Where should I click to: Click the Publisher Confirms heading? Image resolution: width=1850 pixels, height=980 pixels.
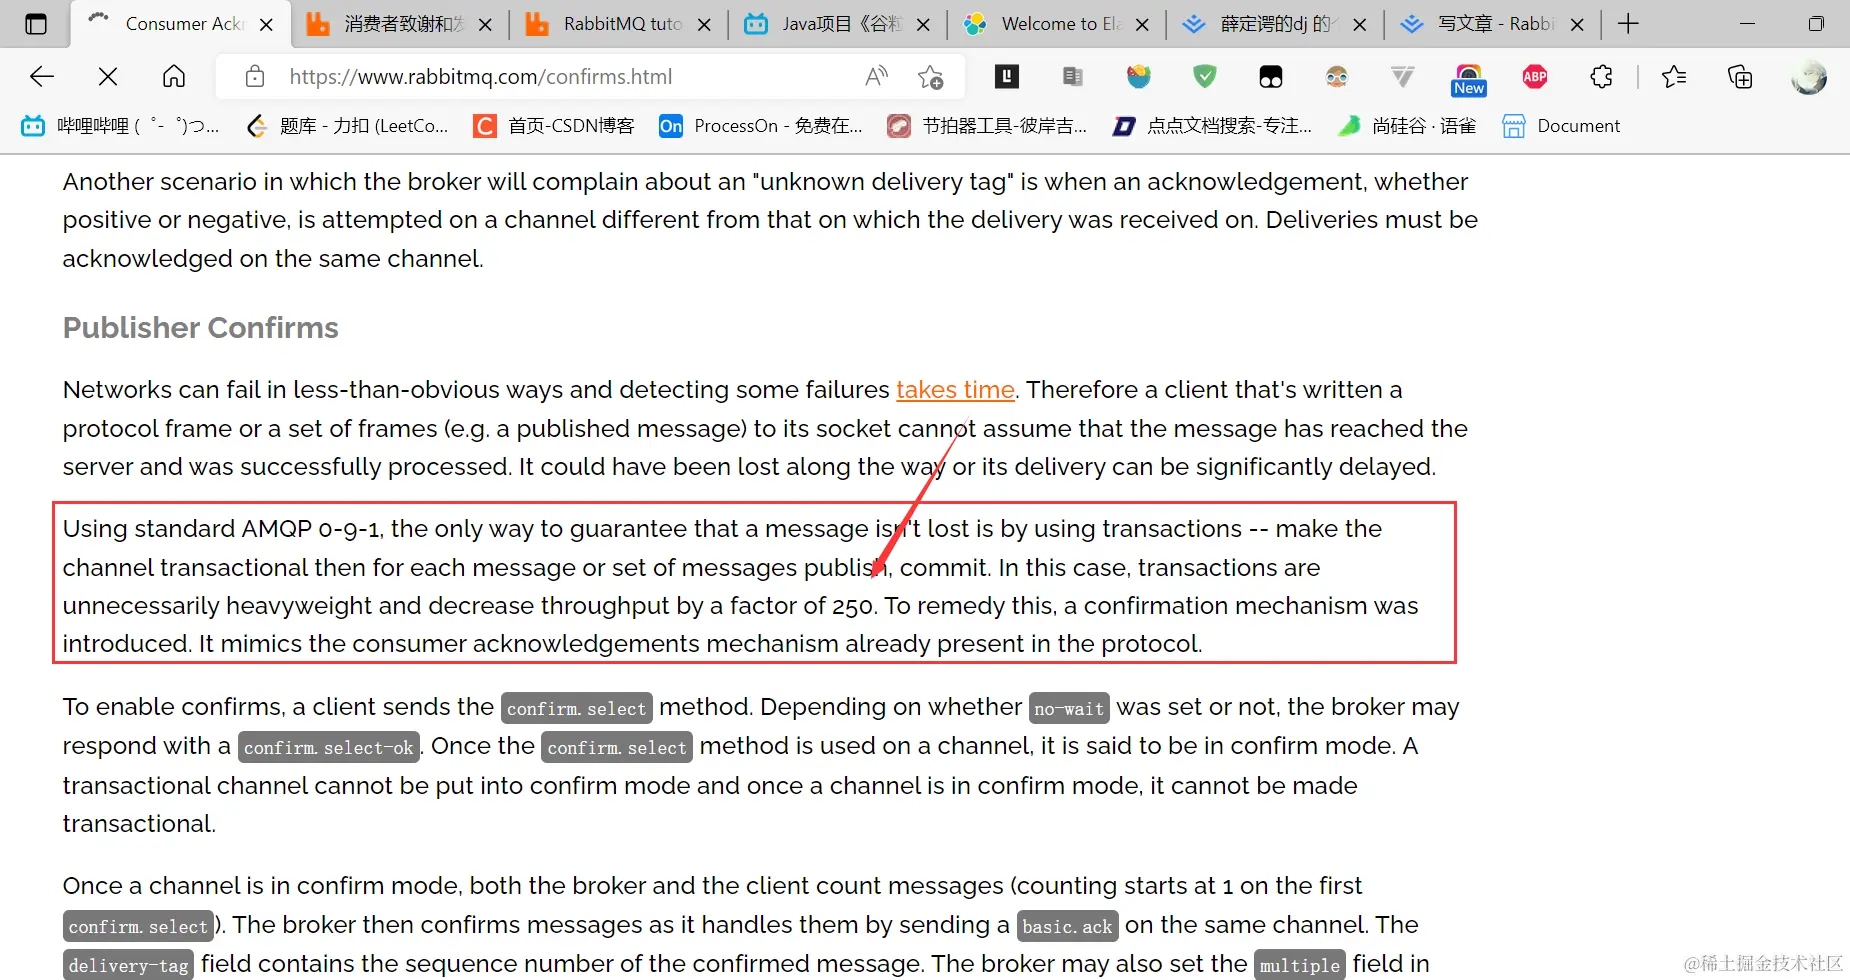pos(201,328)
